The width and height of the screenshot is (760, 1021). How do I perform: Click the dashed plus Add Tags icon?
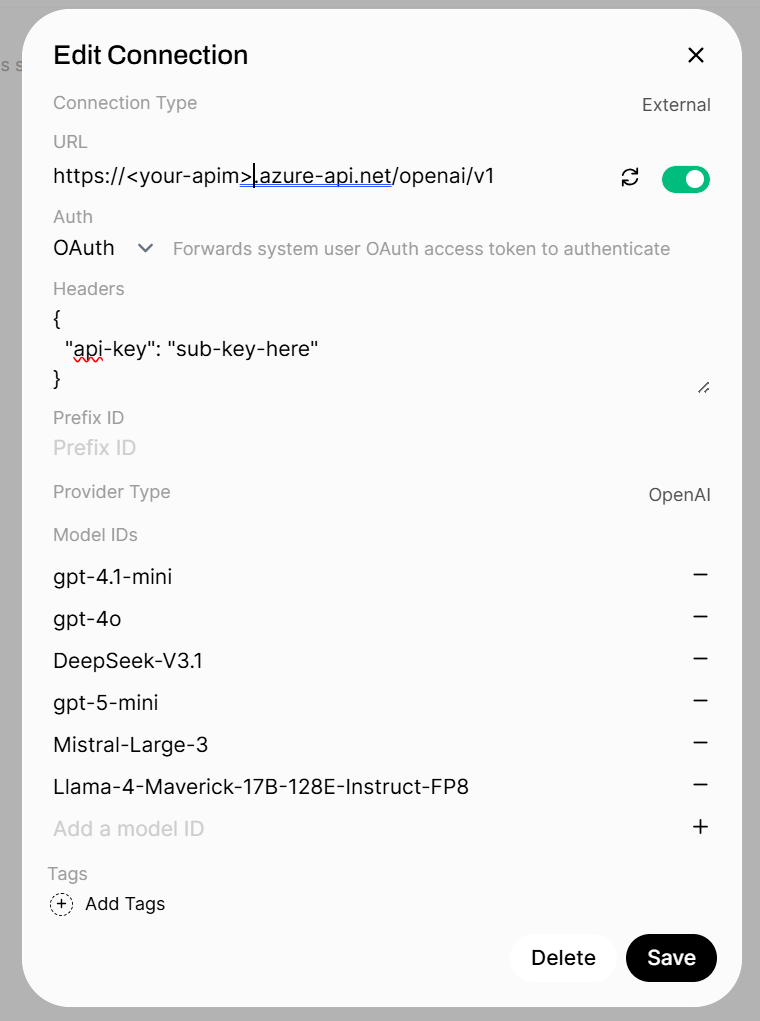pyautogui.click(x=62, y=904)
